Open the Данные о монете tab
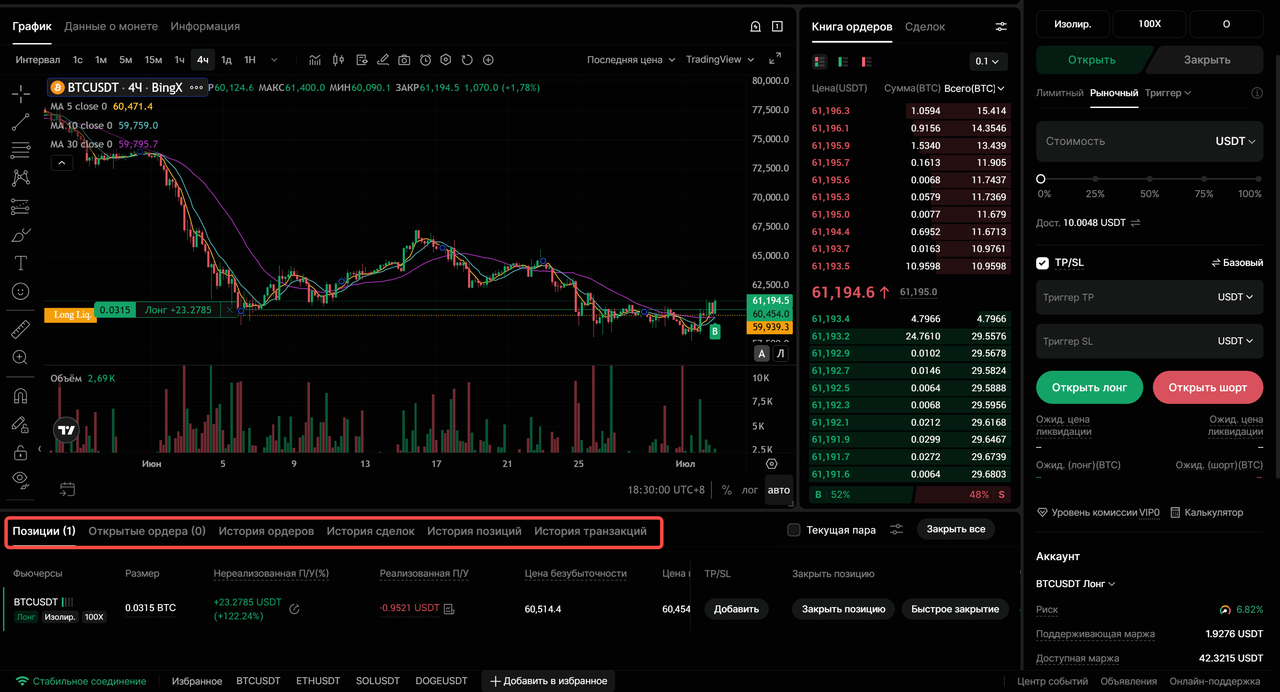This screenshot has height=692, width=1280. [x=111, y=26]
